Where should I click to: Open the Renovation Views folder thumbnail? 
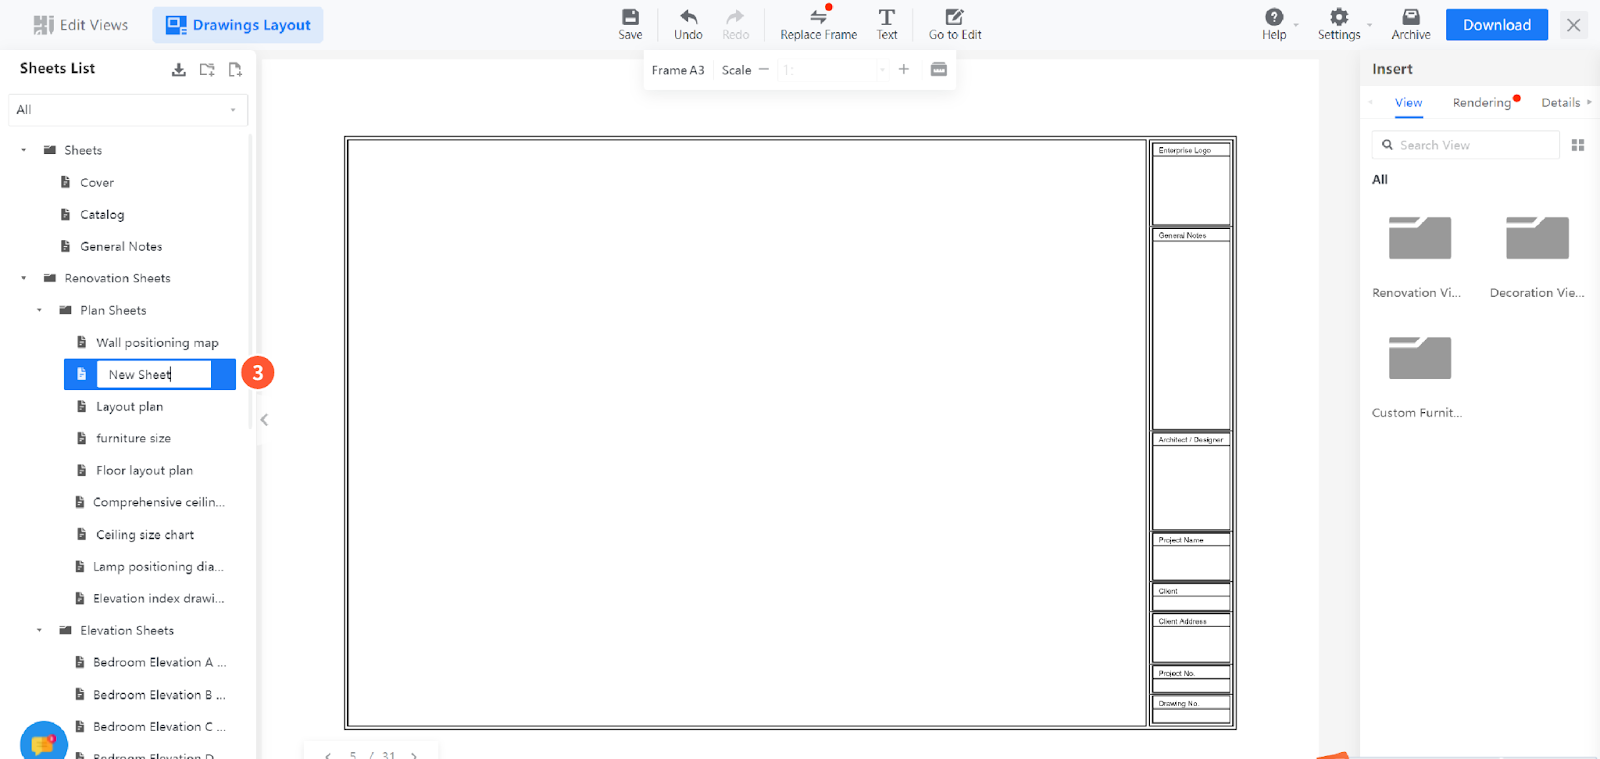(1419, 238)
